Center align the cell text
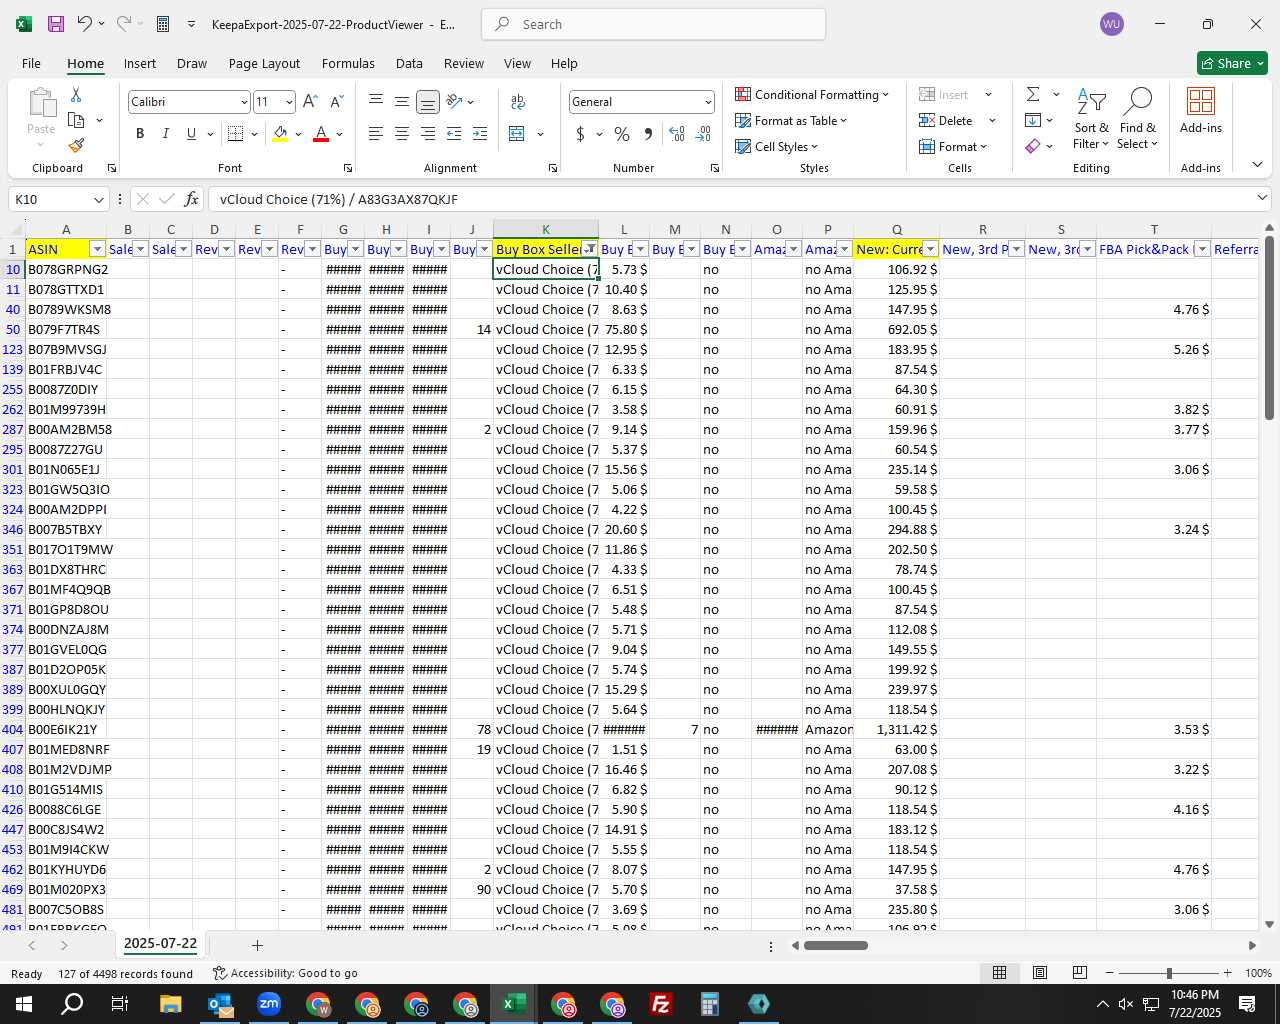This screenshot has width=1280, height=1024. (x=401, y=133)
